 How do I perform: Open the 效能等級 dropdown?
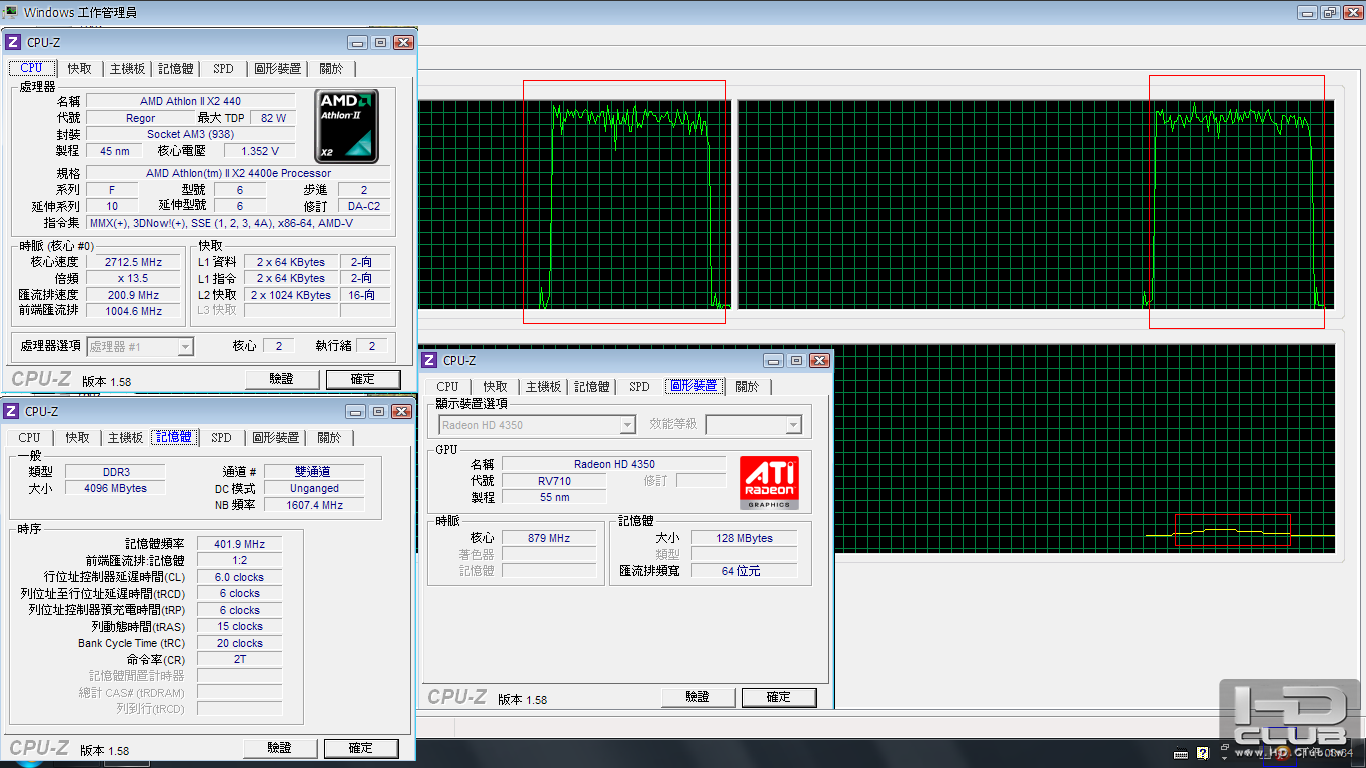point(754,425)
